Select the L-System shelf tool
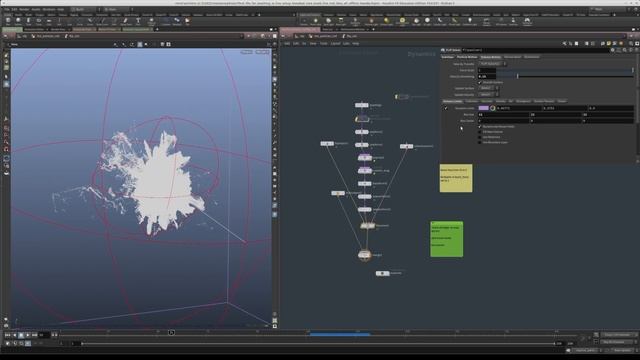This screenshot has height=360, width=640. pyautogui.click(x=165, y=21)
